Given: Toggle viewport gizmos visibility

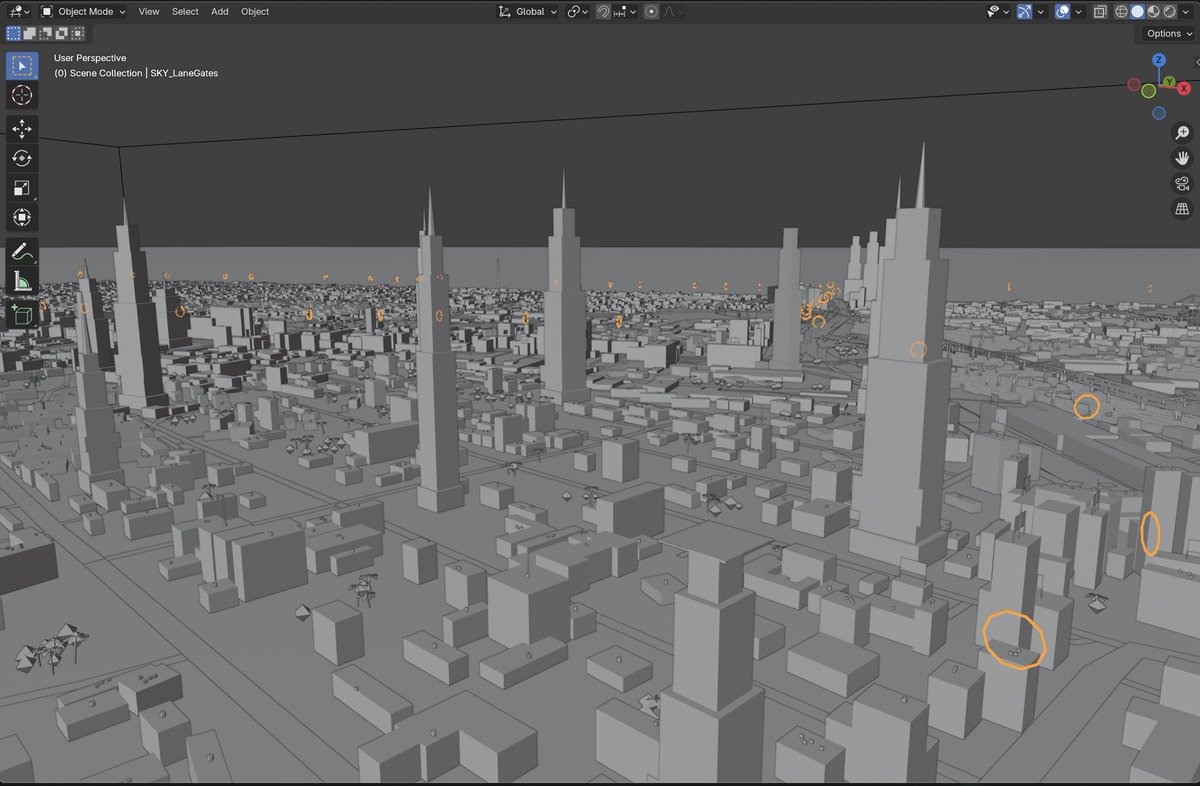Looking at the screenshot, I should point(1024,11).
